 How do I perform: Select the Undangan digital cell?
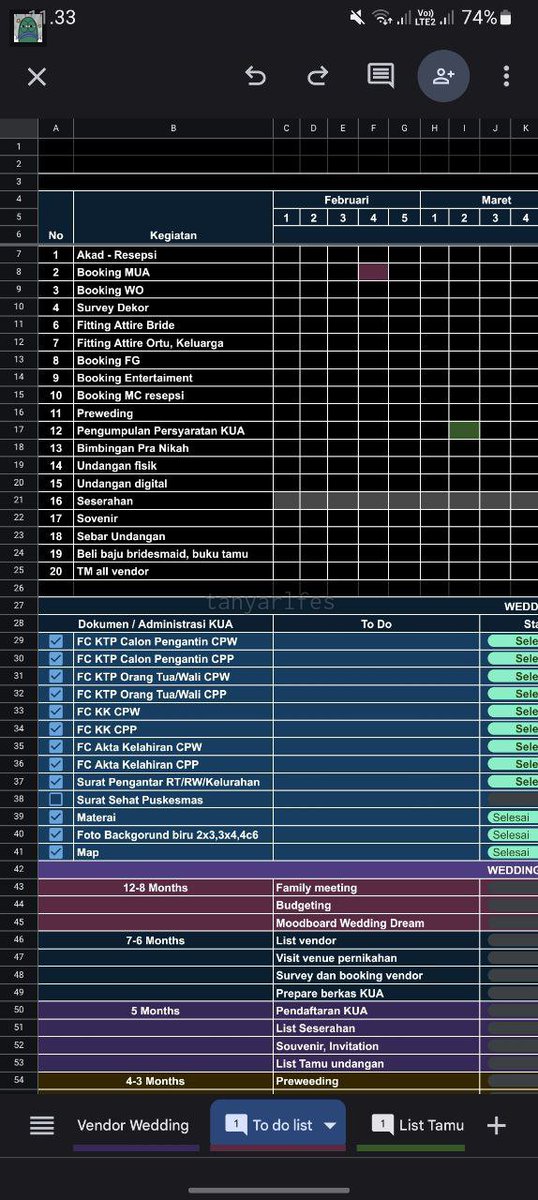[173, 483]
